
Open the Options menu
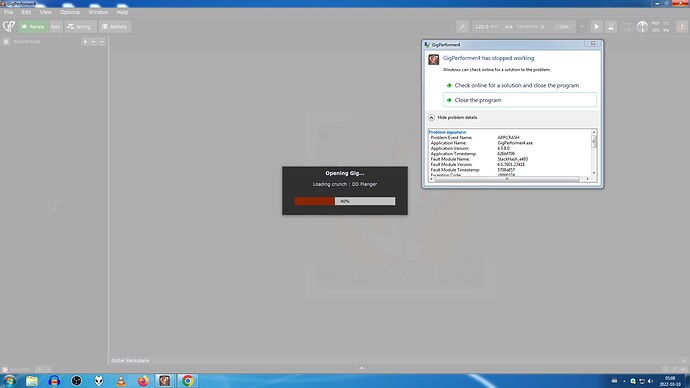[70, 12]
